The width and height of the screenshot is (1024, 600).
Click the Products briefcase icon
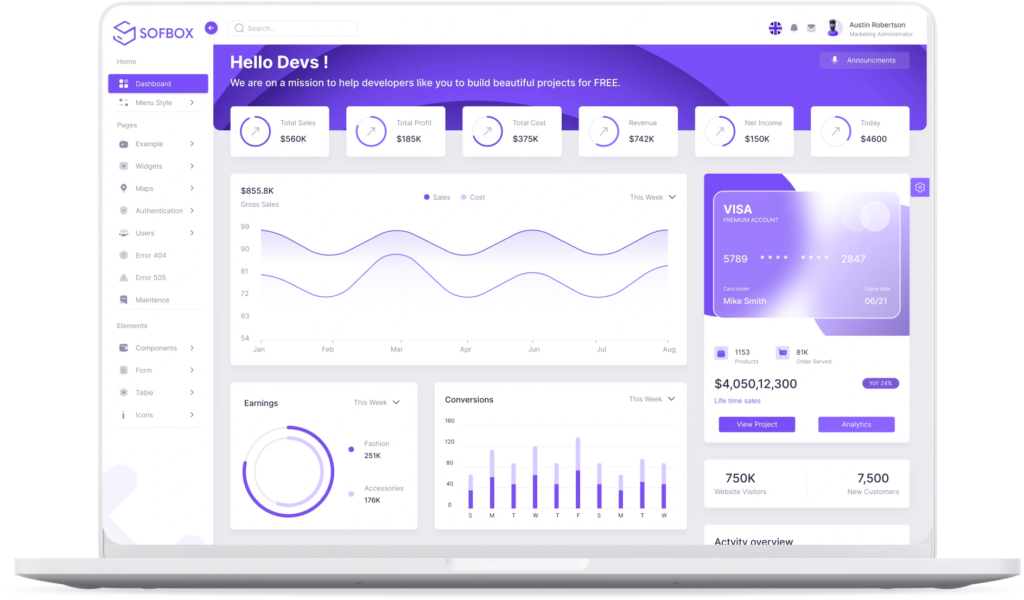pos(721,353)
